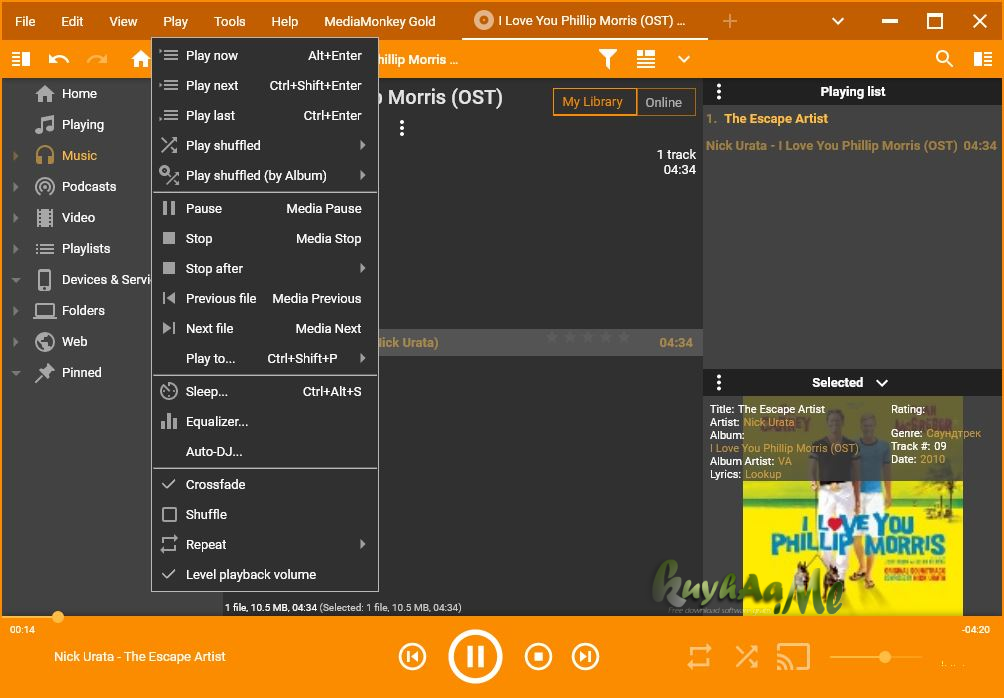Open Playing list panel menu dots
1004x699 pixels.
point(718,92)
